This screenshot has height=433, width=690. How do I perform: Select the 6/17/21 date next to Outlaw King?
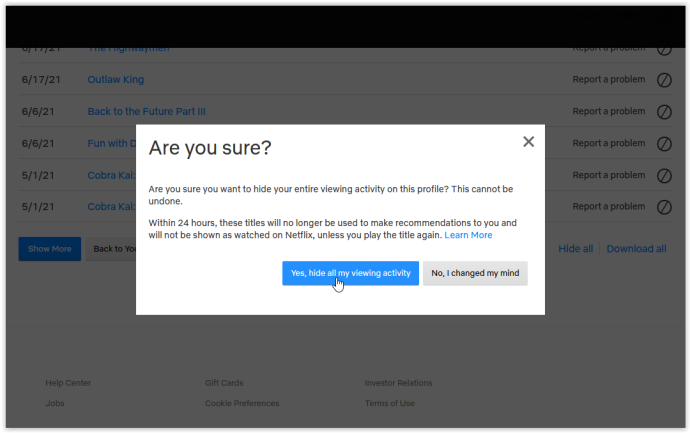[x=41, y=80]
